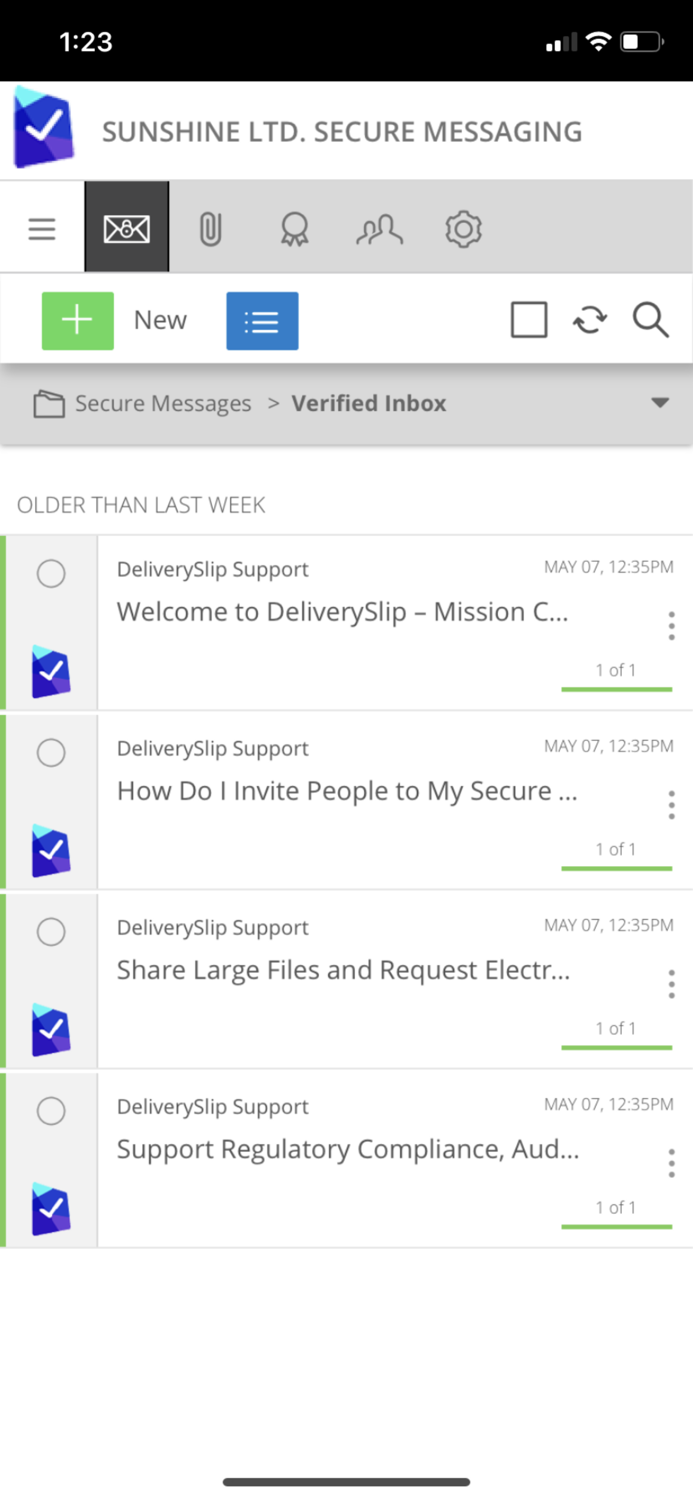Open the settings gear icon

pyautogui.click(x=462, y=228)
